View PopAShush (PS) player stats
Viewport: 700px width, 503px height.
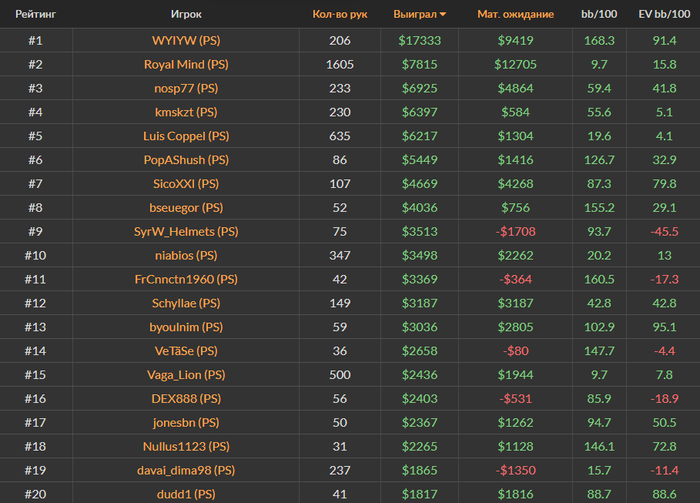[x=186, y=160]
